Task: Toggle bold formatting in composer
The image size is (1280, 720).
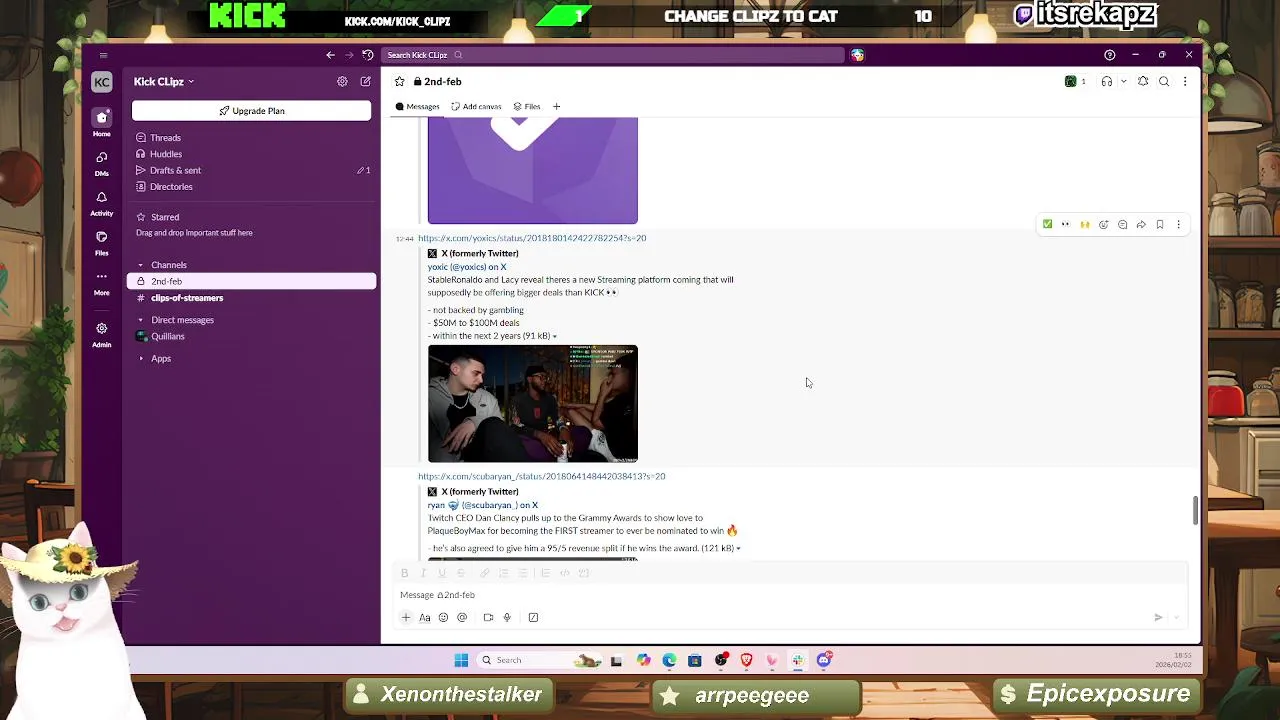Action: pos(404,573)
